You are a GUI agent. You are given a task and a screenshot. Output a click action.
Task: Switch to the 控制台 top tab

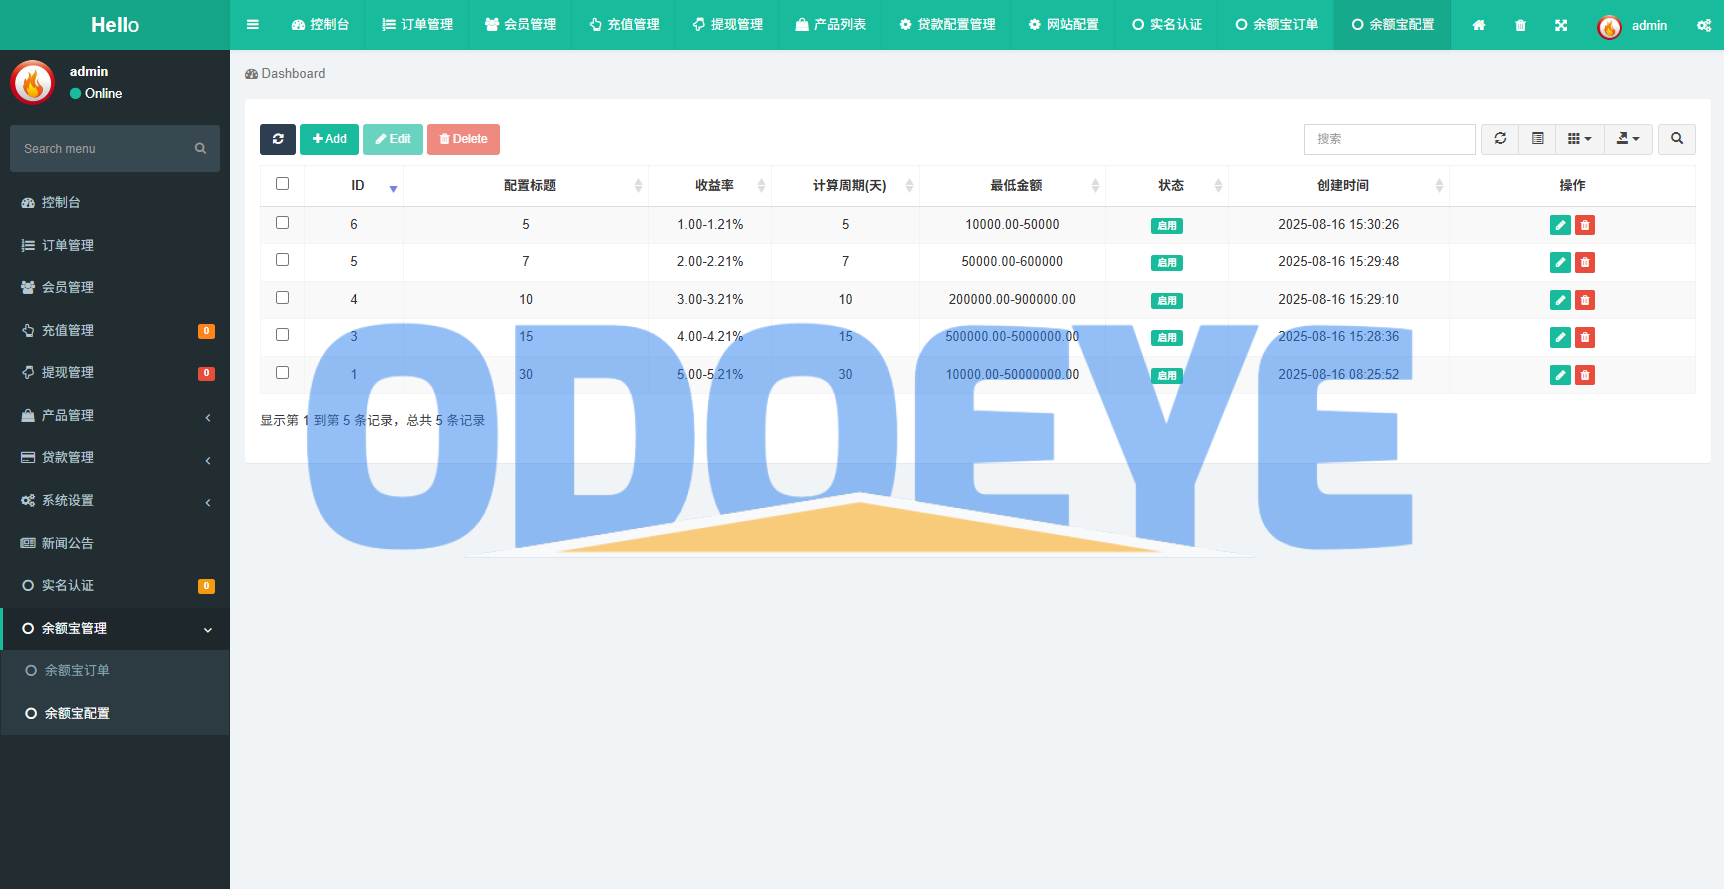(x=320, y=25)
